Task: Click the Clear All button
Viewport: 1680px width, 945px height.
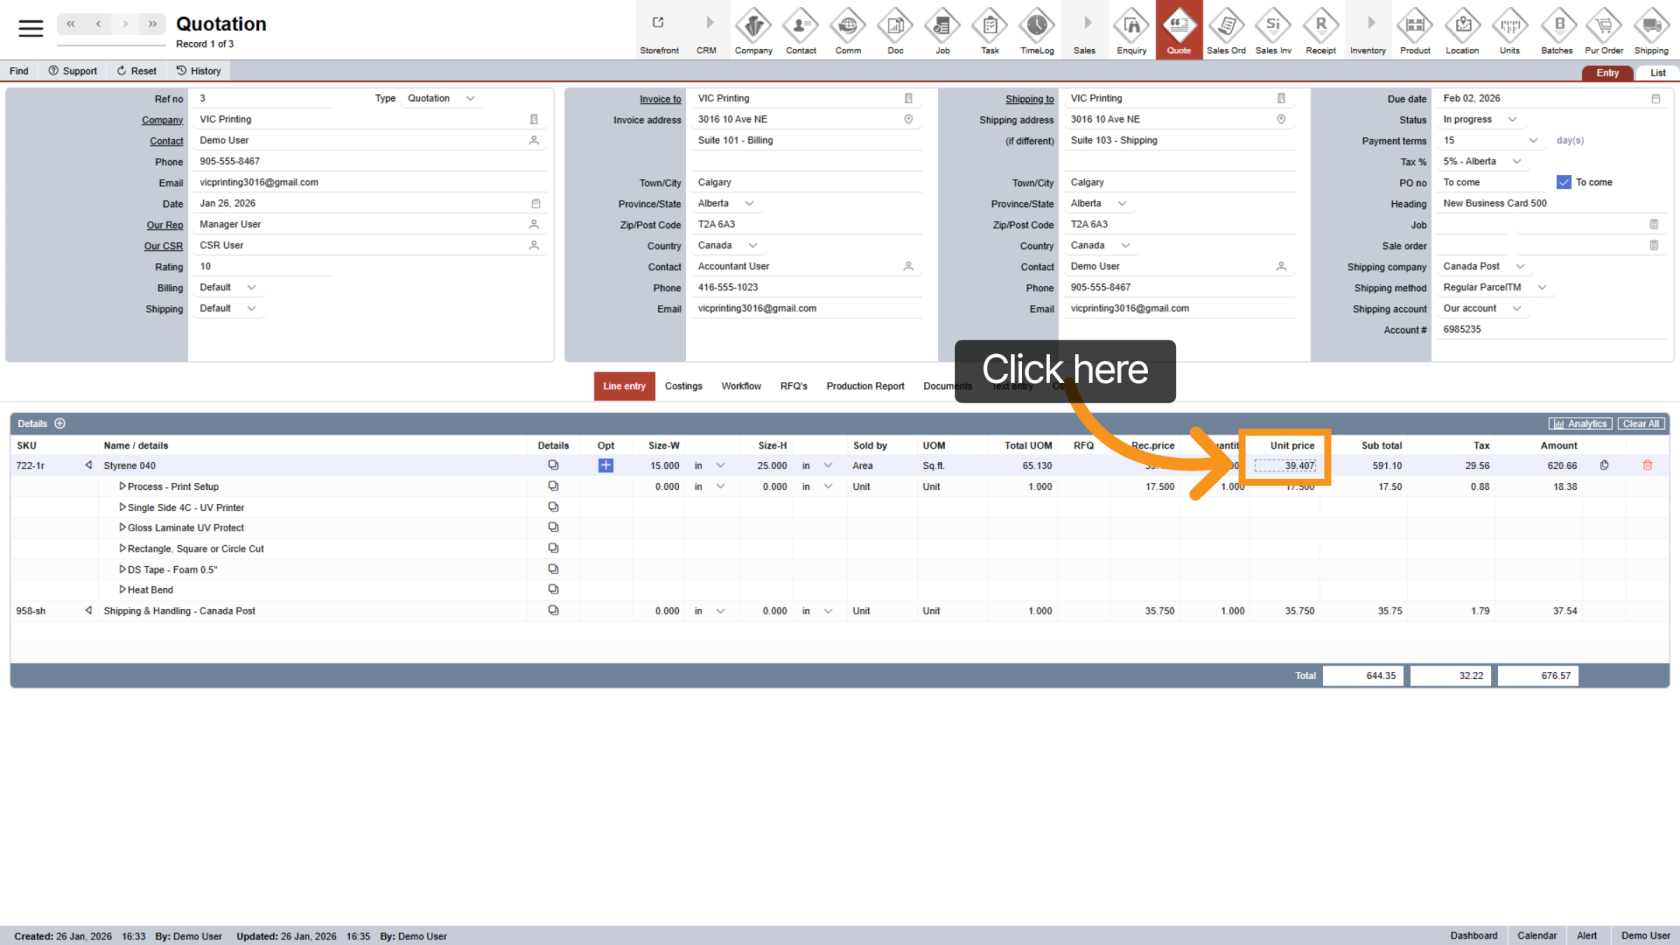Action: coord(1641,424)
